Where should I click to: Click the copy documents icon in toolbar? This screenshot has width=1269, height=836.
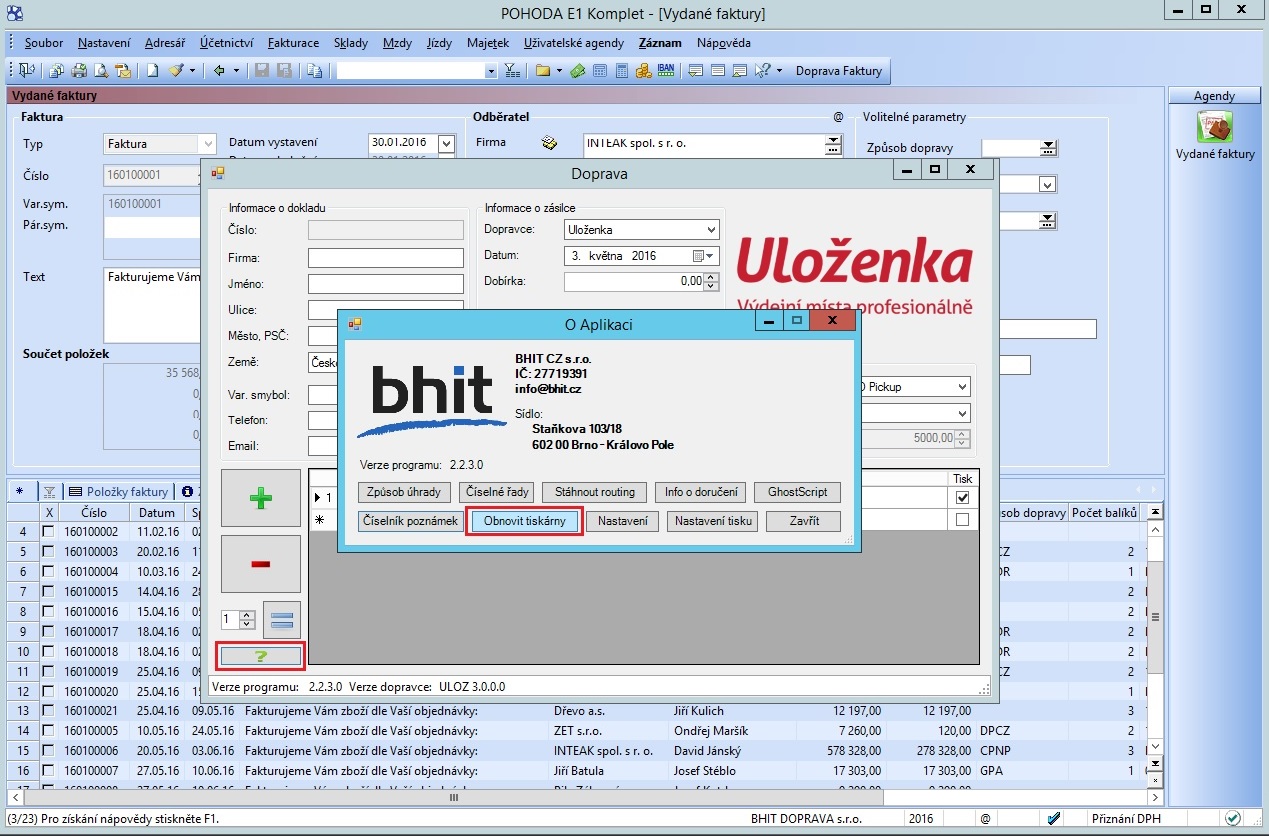[315, 71]
